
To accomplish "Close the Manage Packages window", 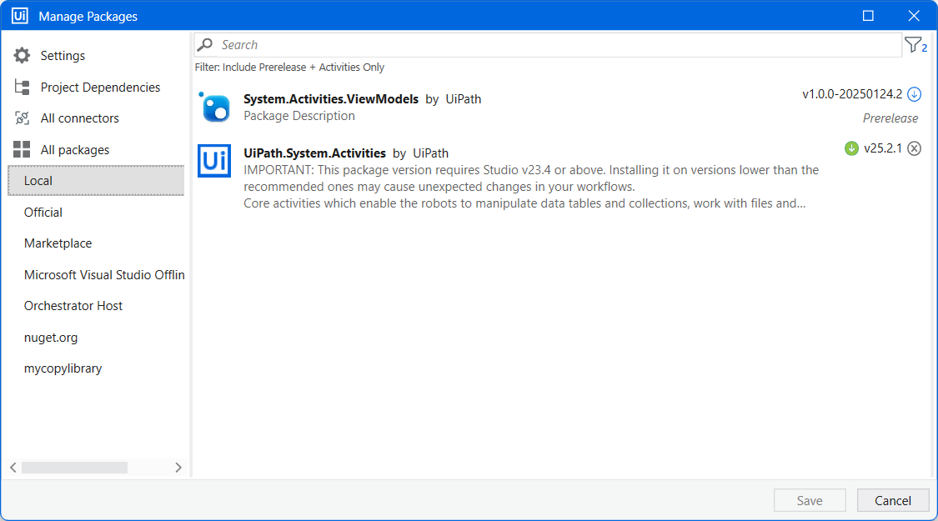I will (913, 16).
